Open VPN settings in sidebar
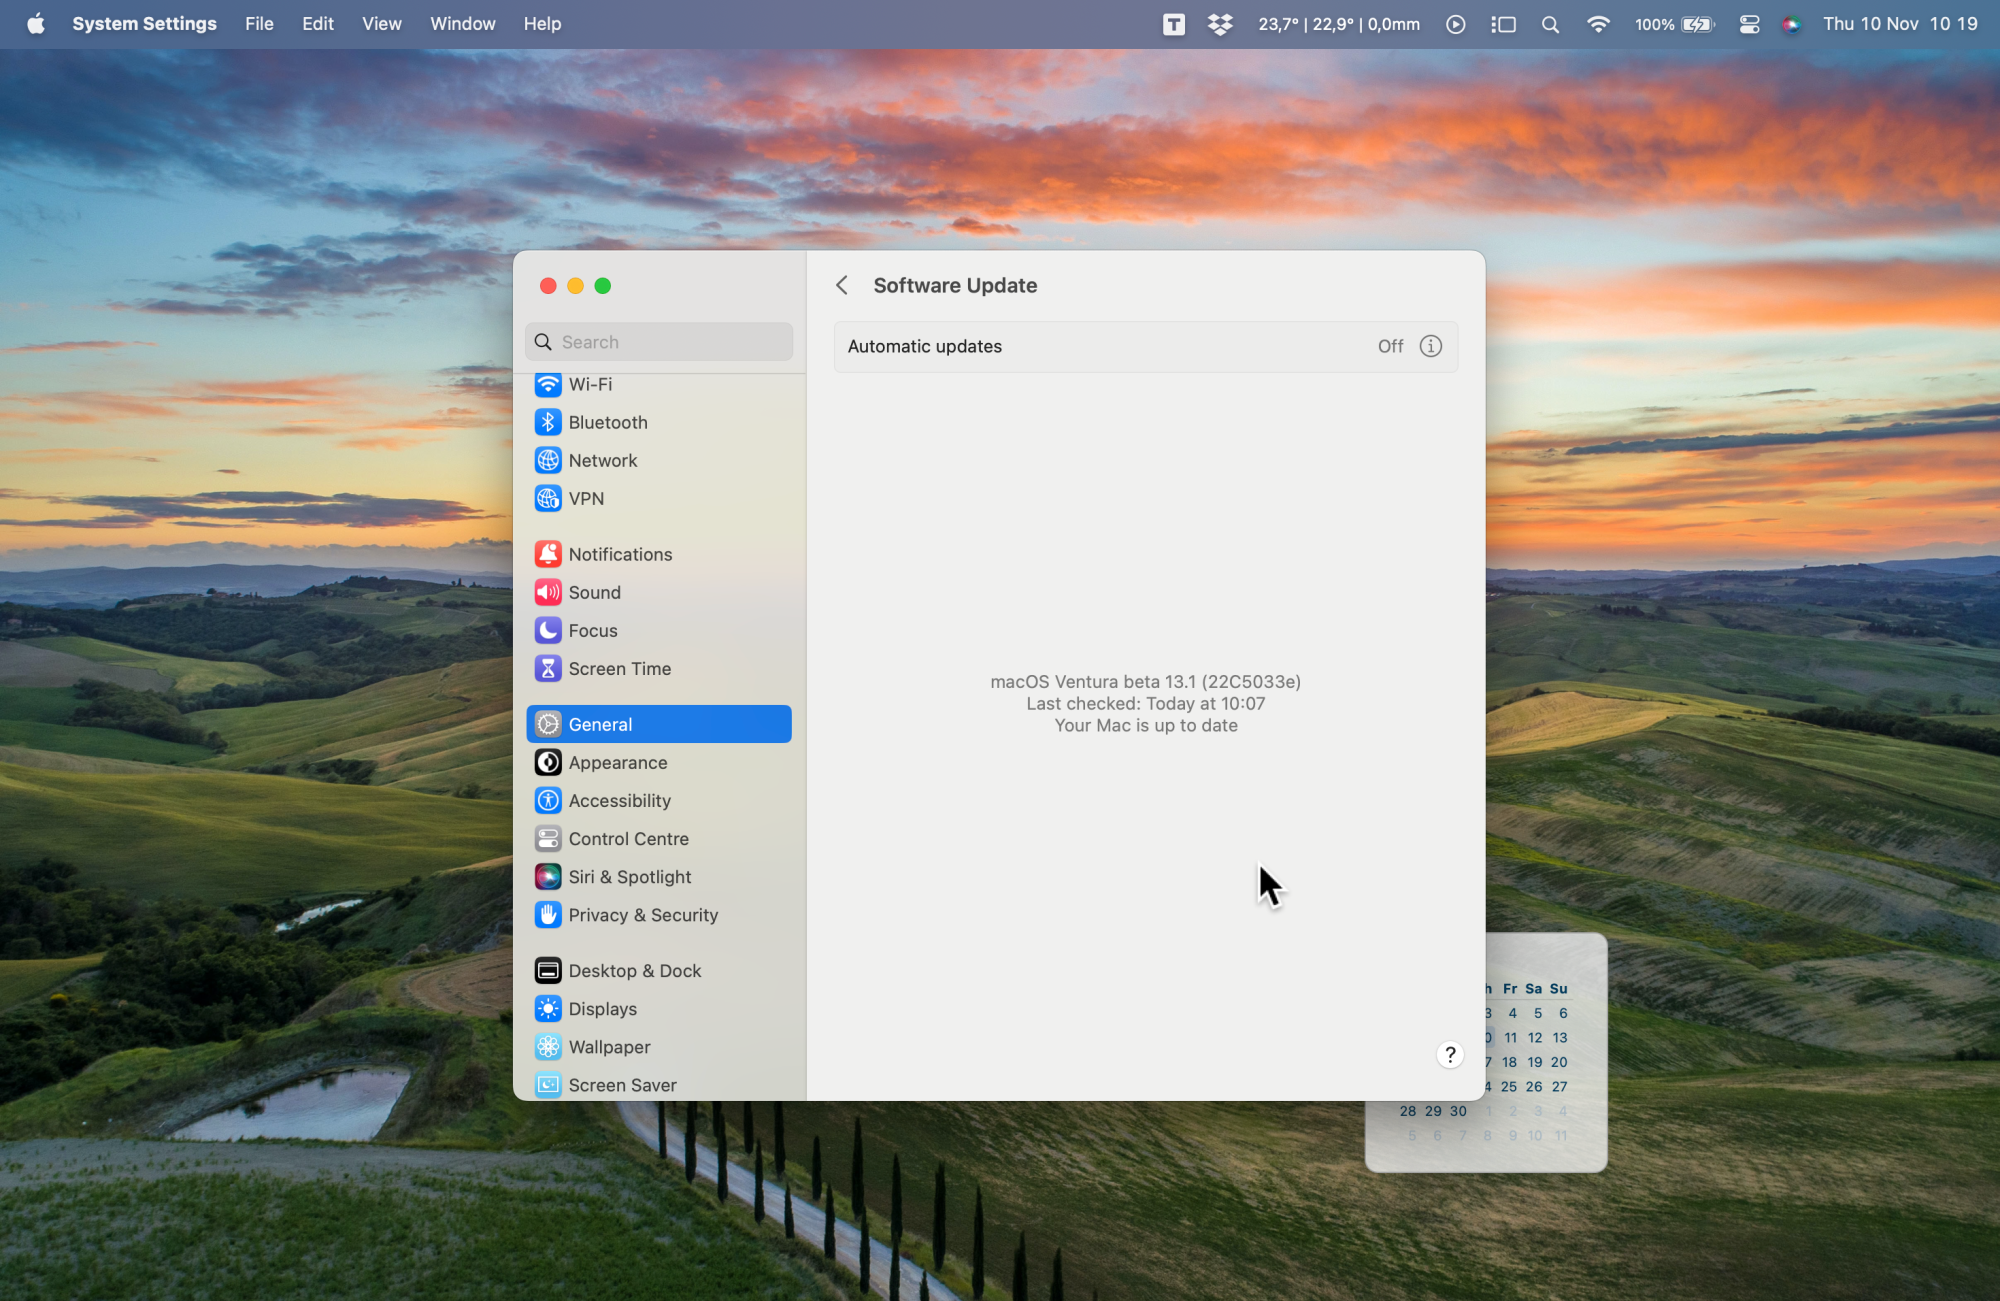 [x=659, y=498]
